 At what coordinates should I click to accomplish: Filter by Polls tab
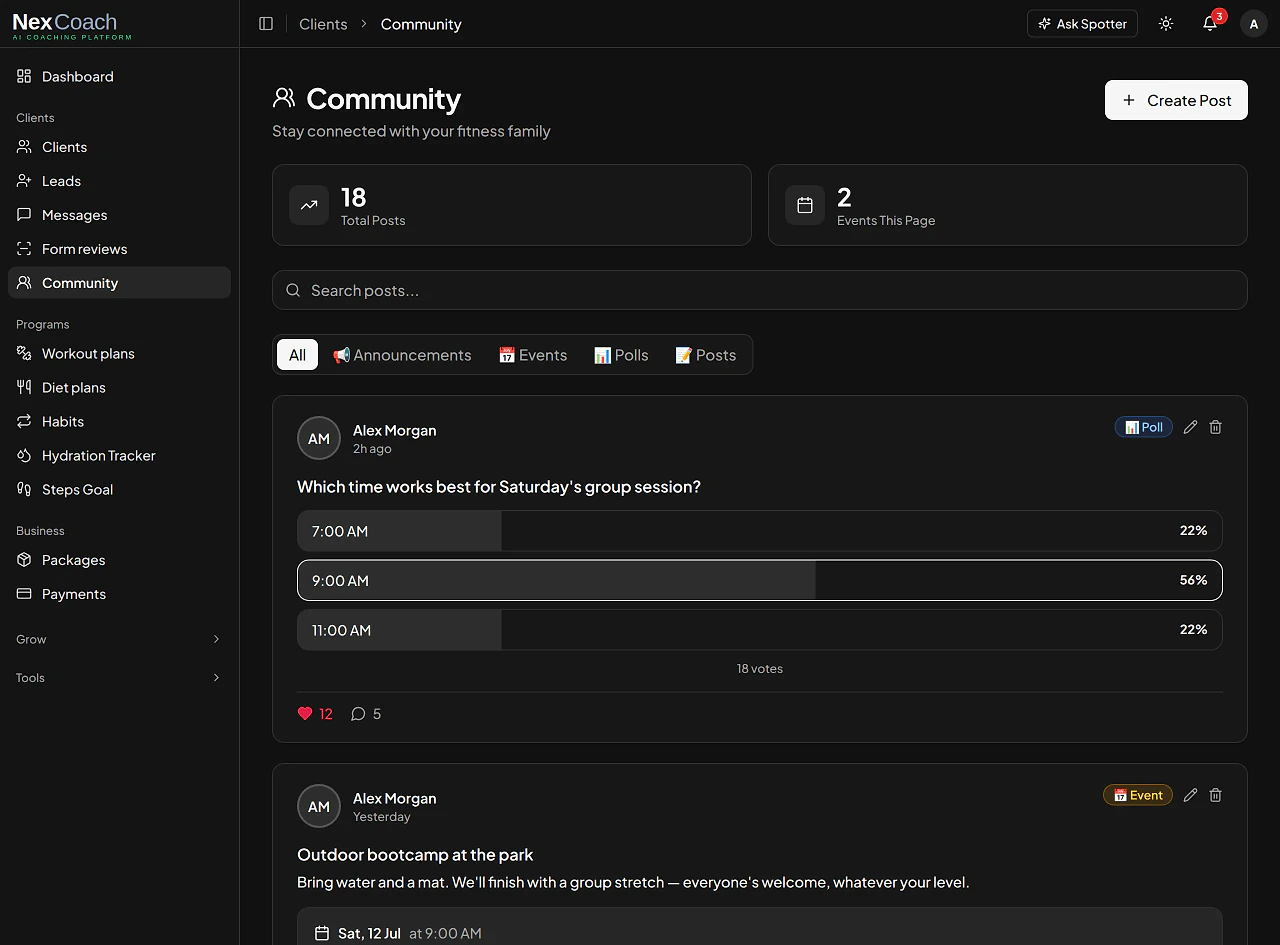pyautogui.click(x=621, y=355)
